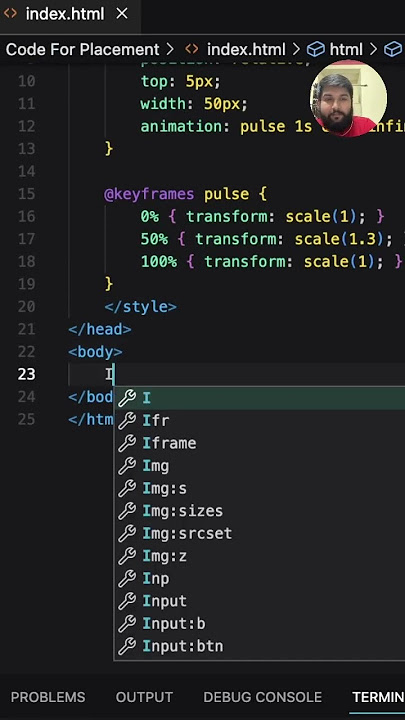Close the index.html editor tab

[x=122, y=14]
